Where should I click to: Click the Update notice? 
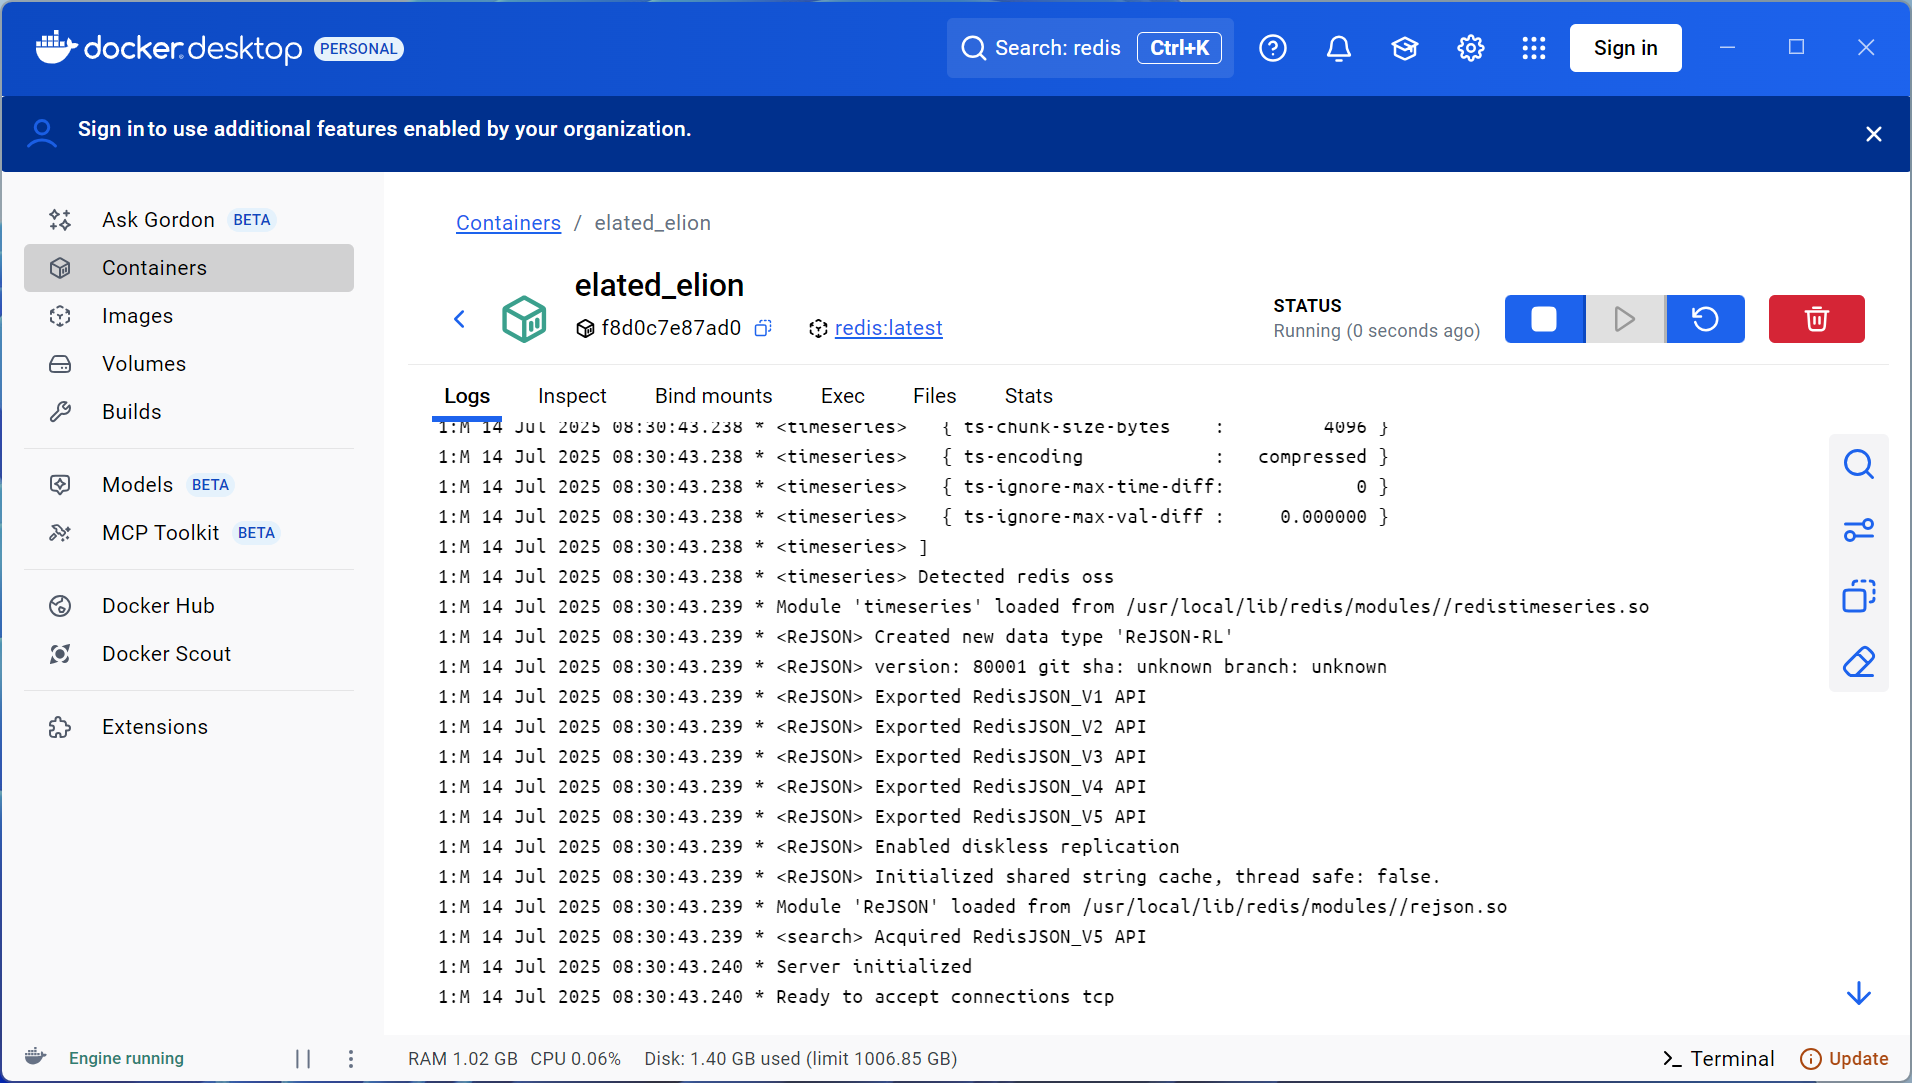pyautogui.click(x=1845, y=1059)
